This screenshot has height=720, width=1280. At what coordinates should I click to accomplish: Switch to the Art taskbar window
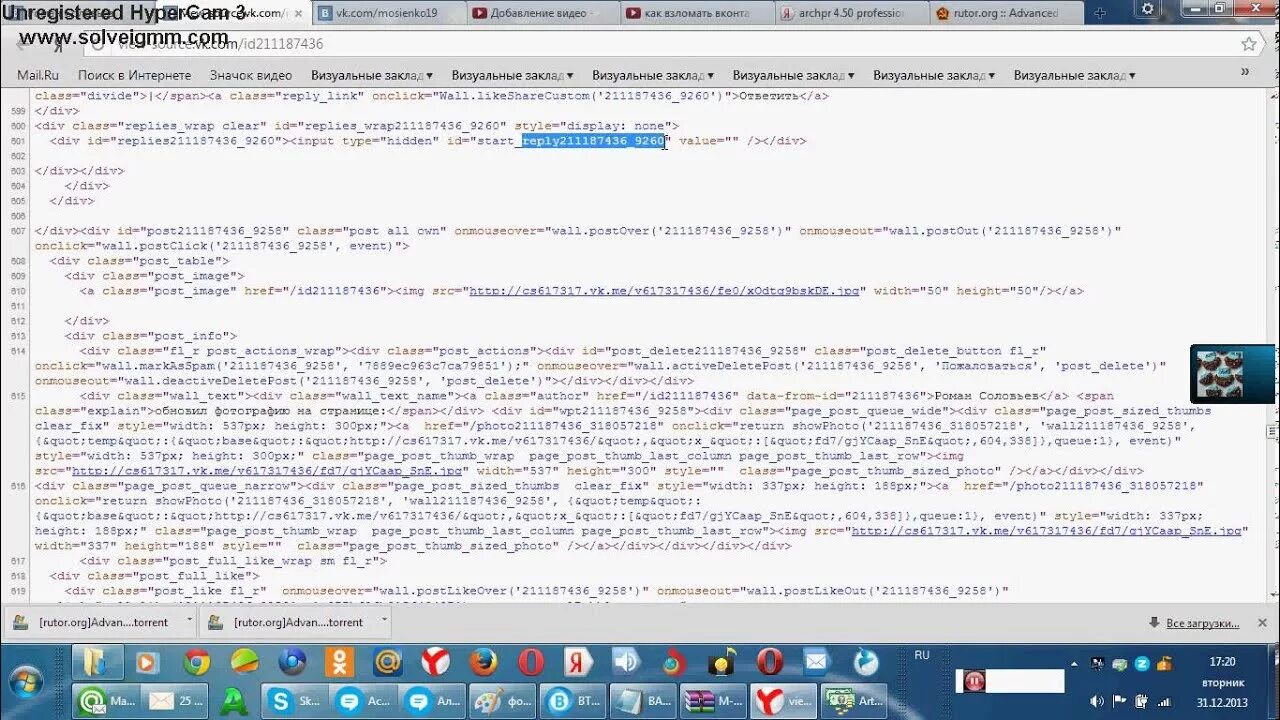853,700
